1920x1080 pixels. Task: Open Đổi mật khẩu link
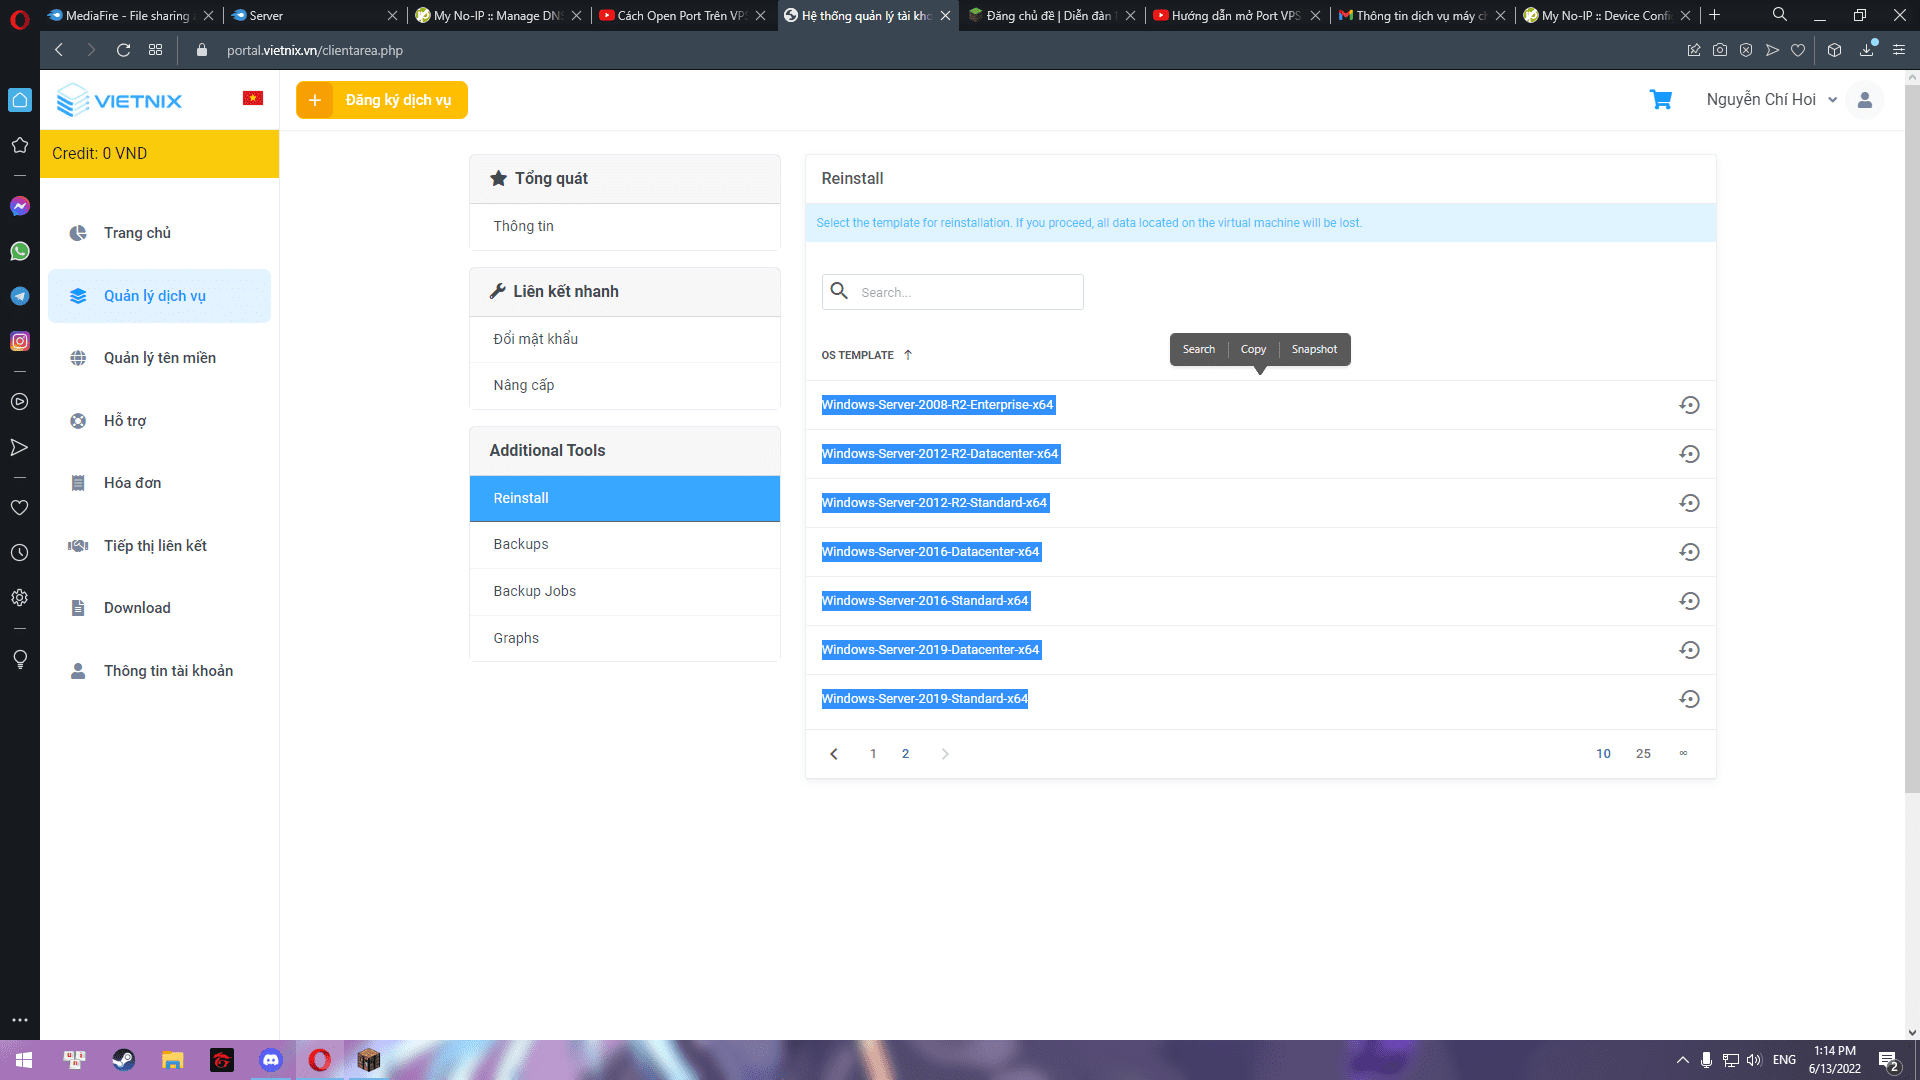click(x=536, y=339)
